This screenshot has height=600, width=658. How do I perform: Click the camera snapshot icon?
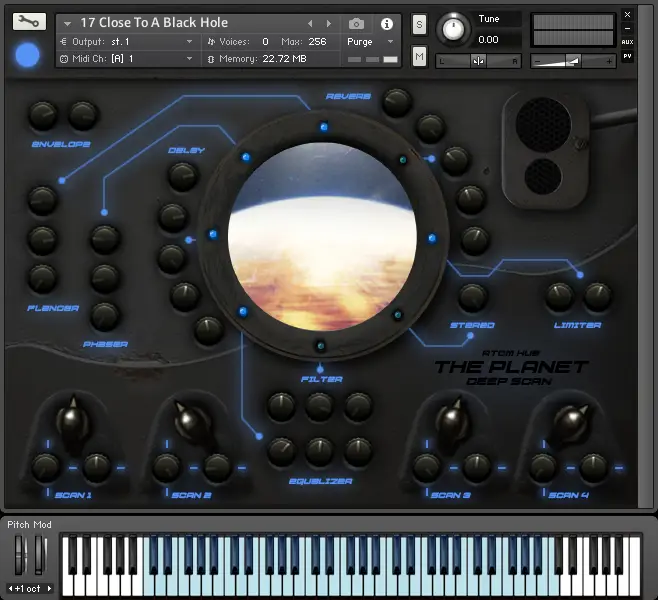356,24
